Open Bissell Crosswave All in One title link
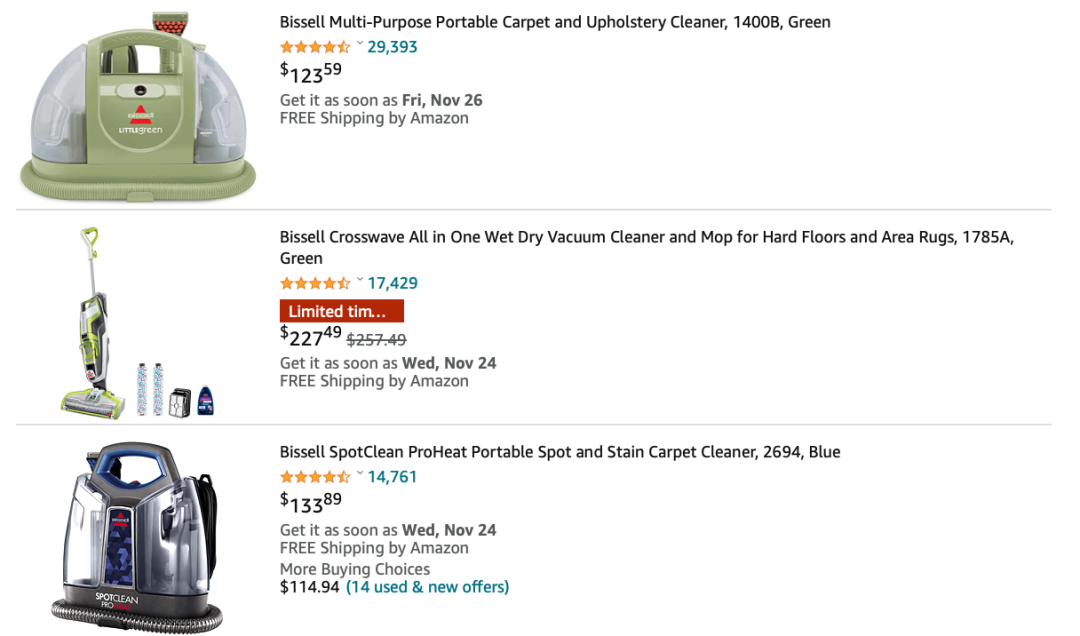 646,238
